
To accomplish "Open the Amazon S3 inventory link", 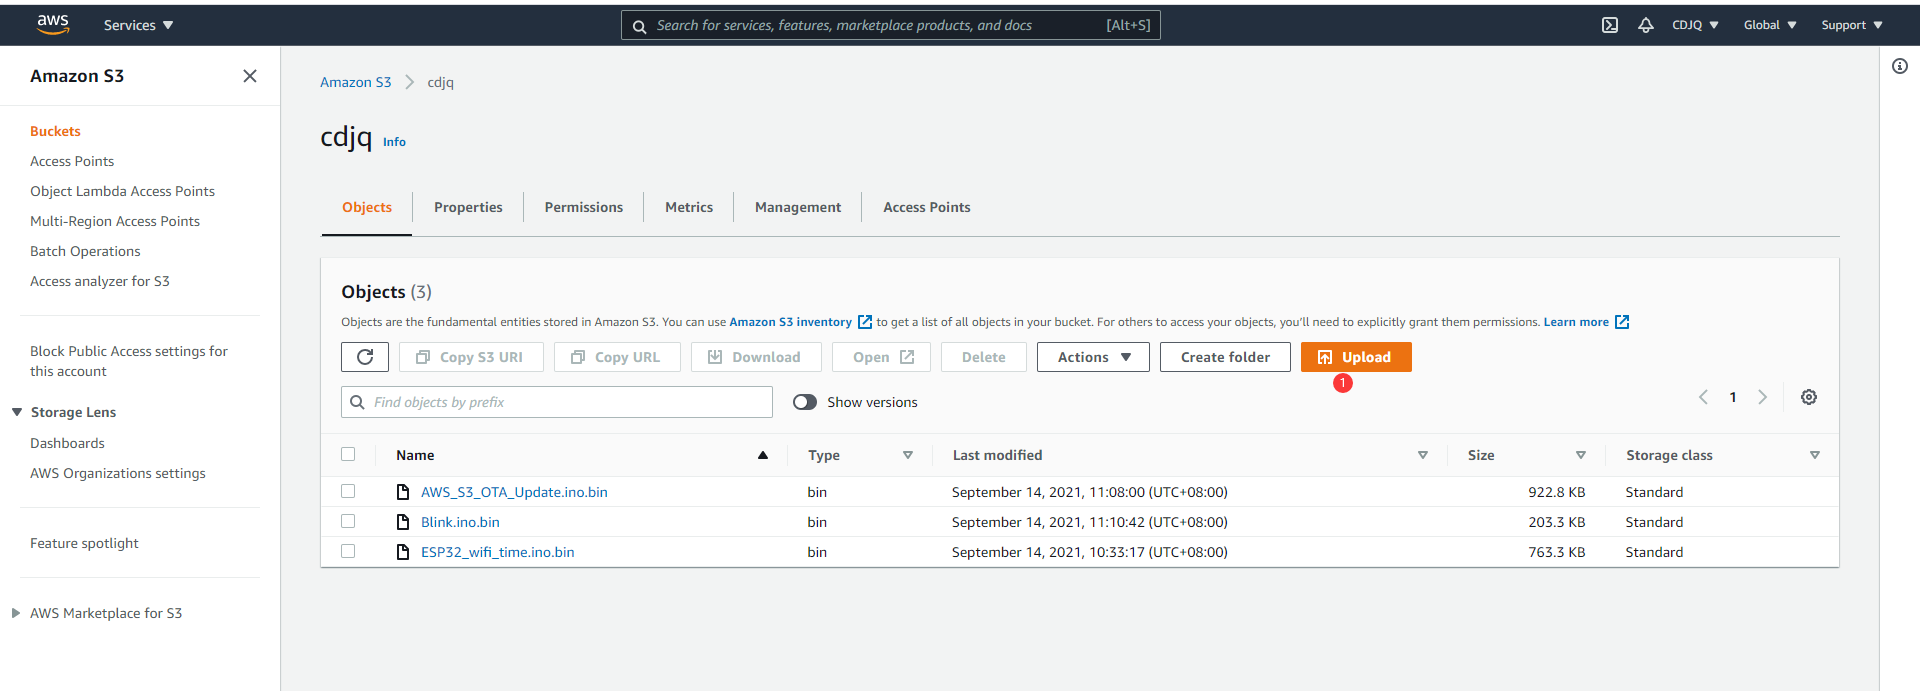I will (x=791, y=322).
